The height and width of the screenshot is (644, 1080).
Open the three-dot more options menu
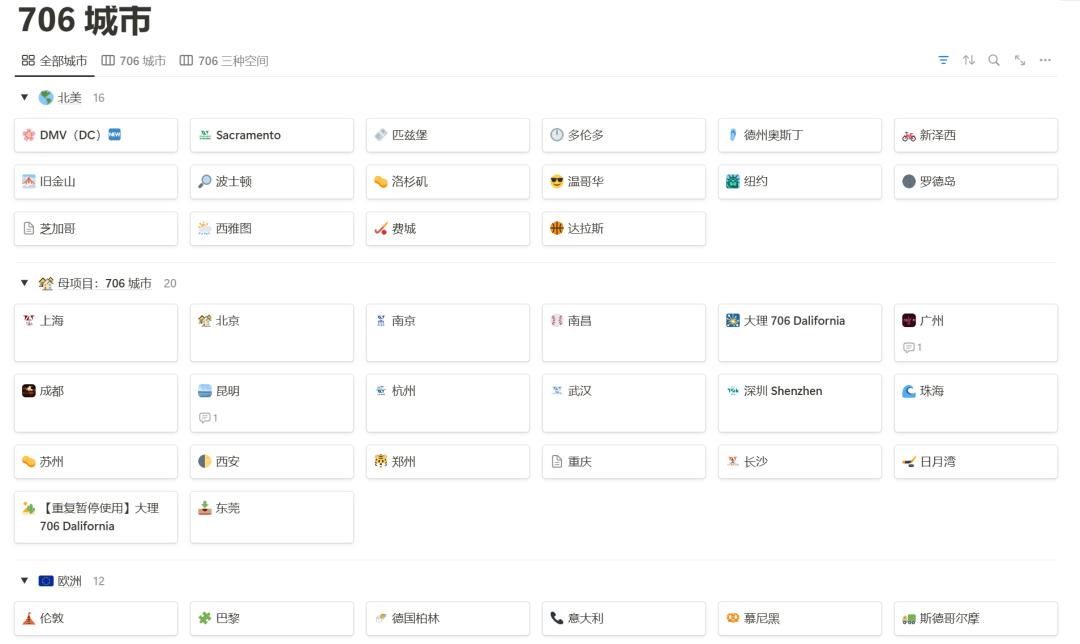coord(1045,60)
